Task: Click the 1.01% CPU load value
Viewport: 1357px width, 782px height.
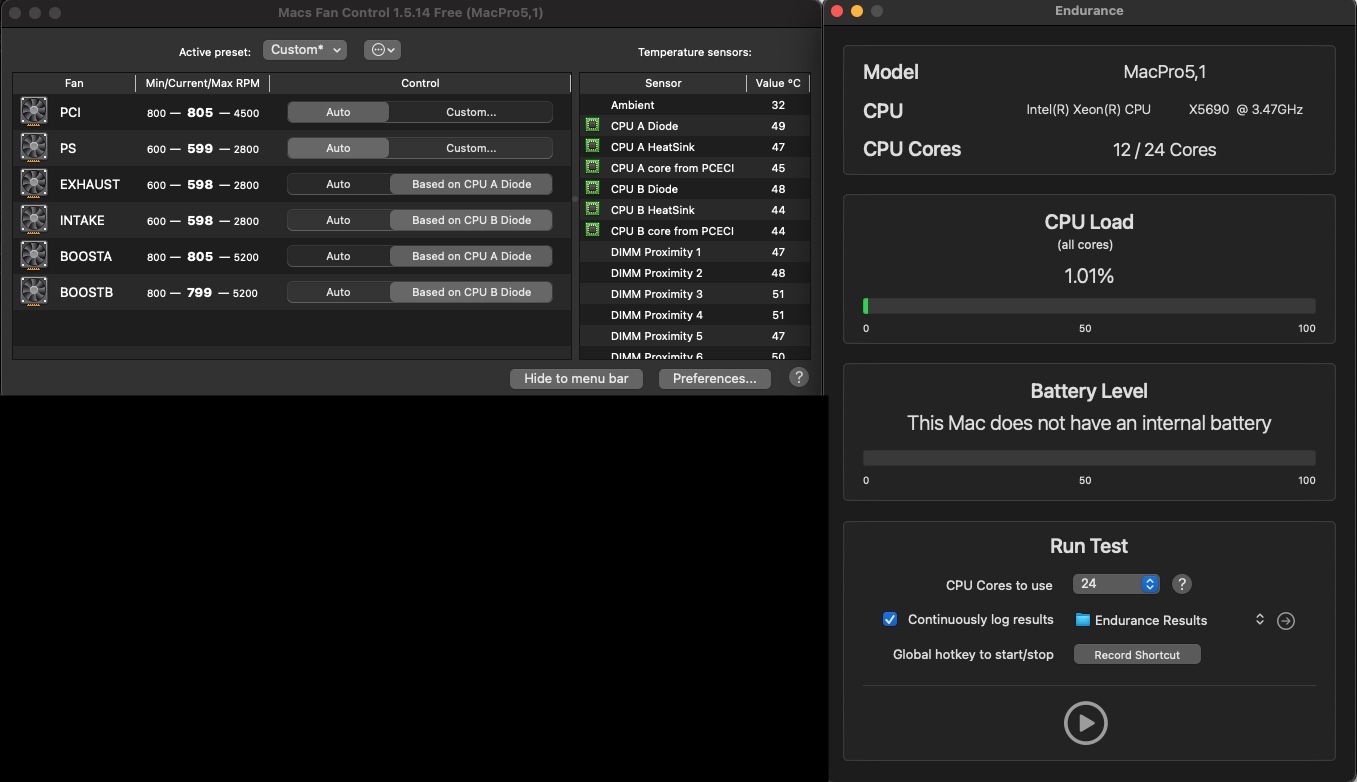Action: tap(1089, 276)
